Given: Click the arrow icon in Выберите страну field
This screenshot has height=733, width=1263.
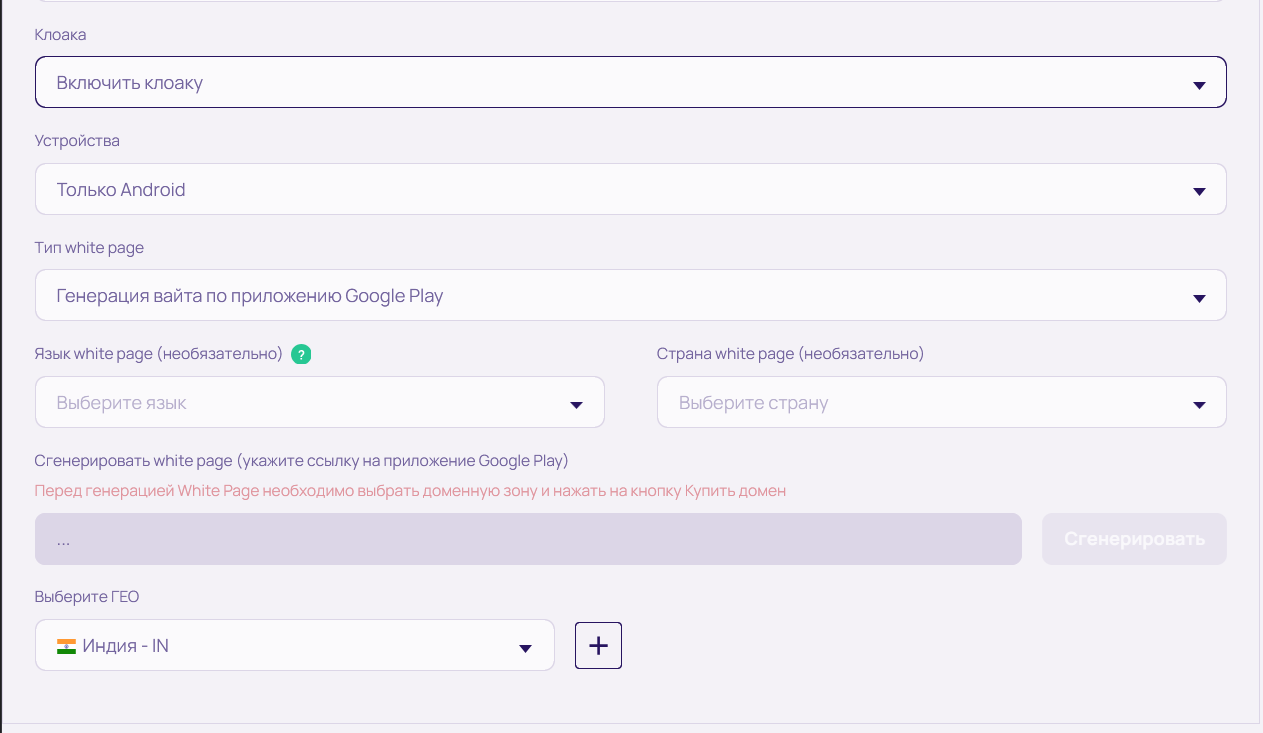Looking at the screenshot, I should tap(1199, 405).
